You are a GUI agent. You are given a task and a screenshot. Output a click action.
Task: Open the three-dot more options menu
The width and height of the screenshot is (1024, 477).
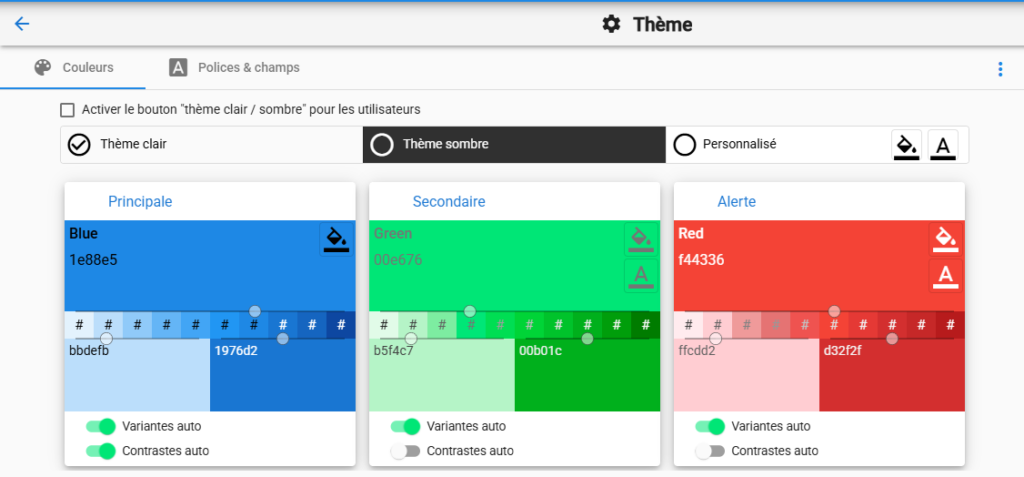click(999, 69)
